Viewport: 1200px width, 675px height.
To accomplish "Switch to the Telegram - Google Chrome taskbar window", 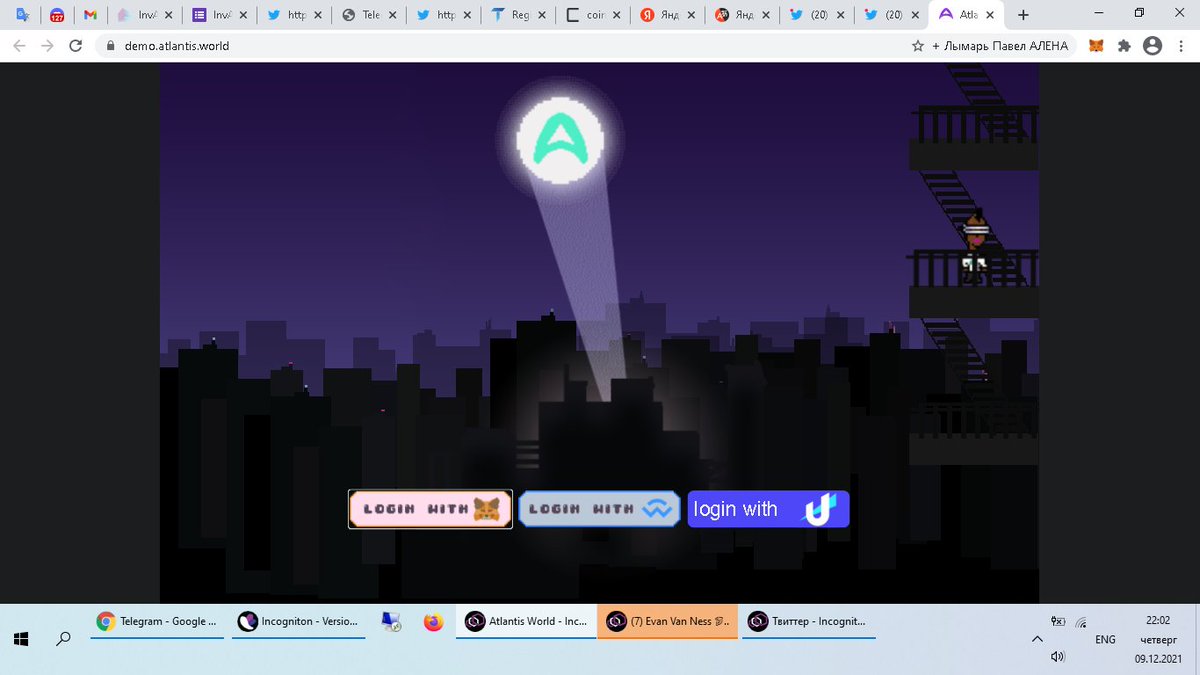I will (x=158, y=621).
